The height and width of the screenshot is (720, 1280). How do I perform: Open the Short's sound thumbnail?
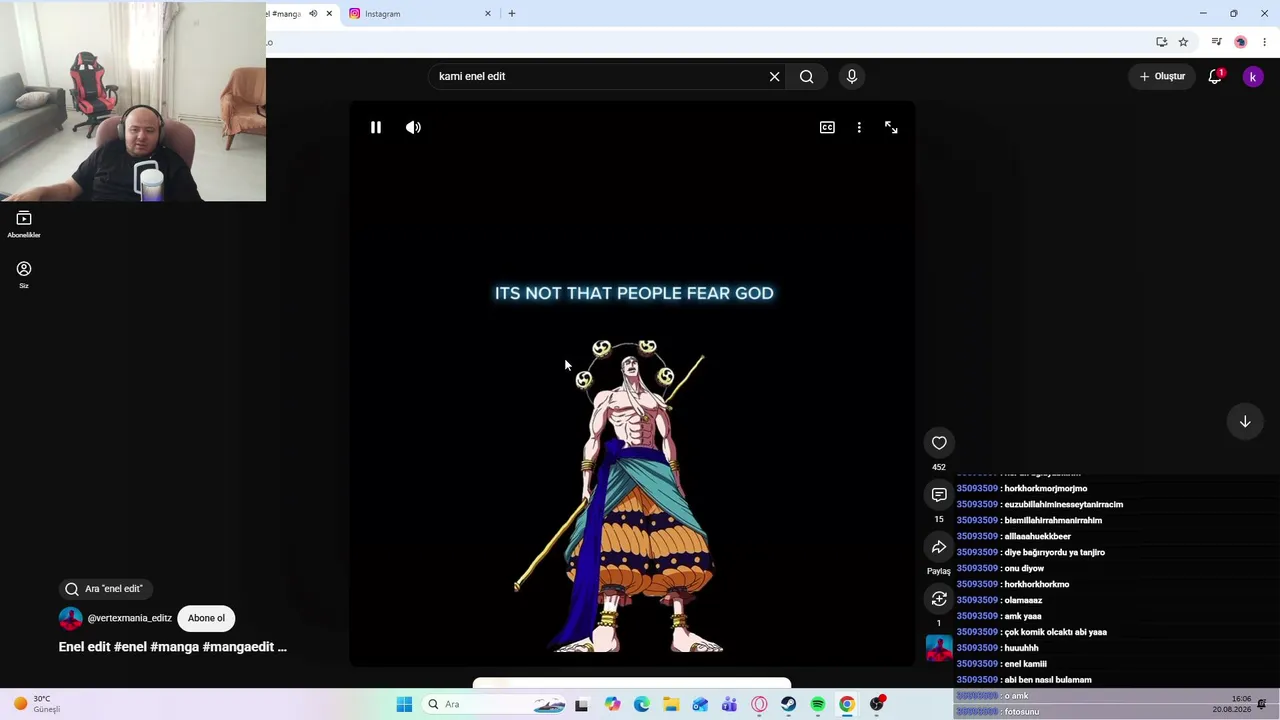[939, 648]
